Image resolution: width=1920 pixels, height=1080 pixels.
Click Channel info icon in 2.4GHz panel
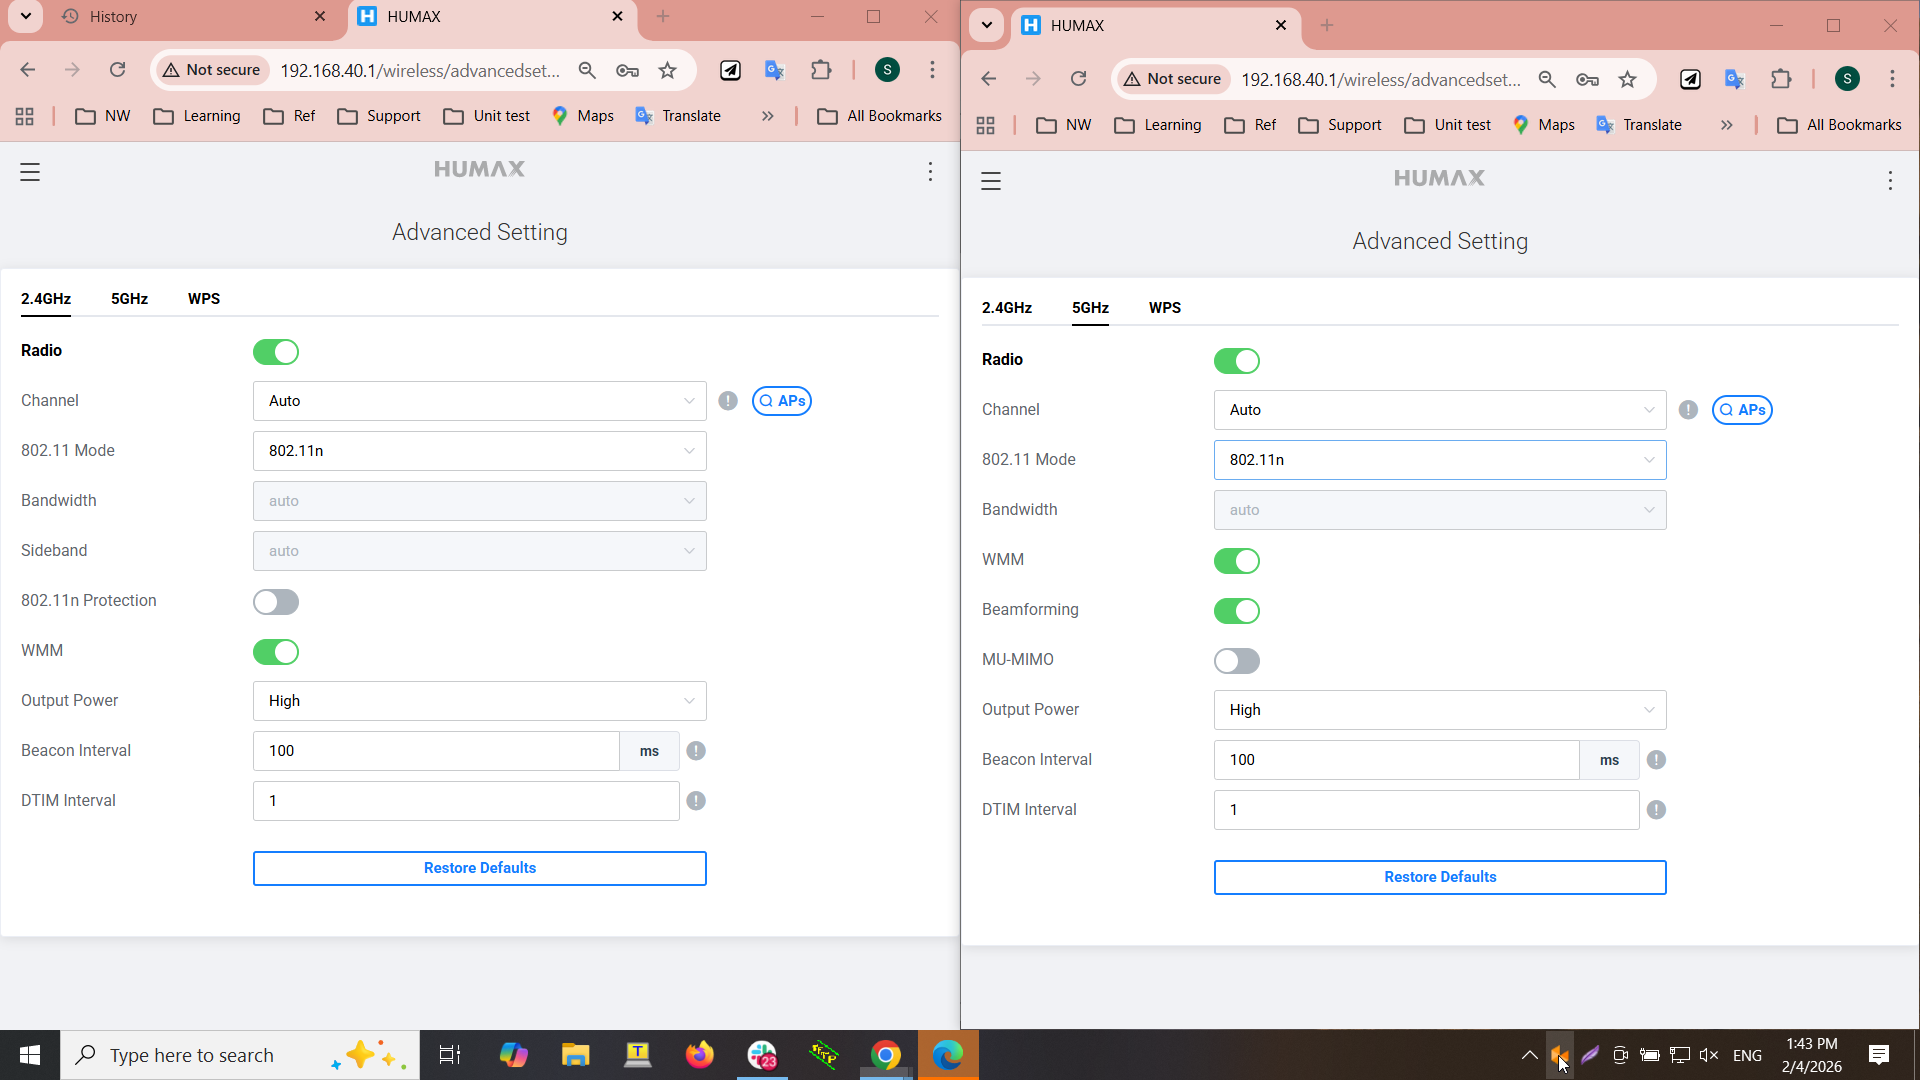(728, 401)
